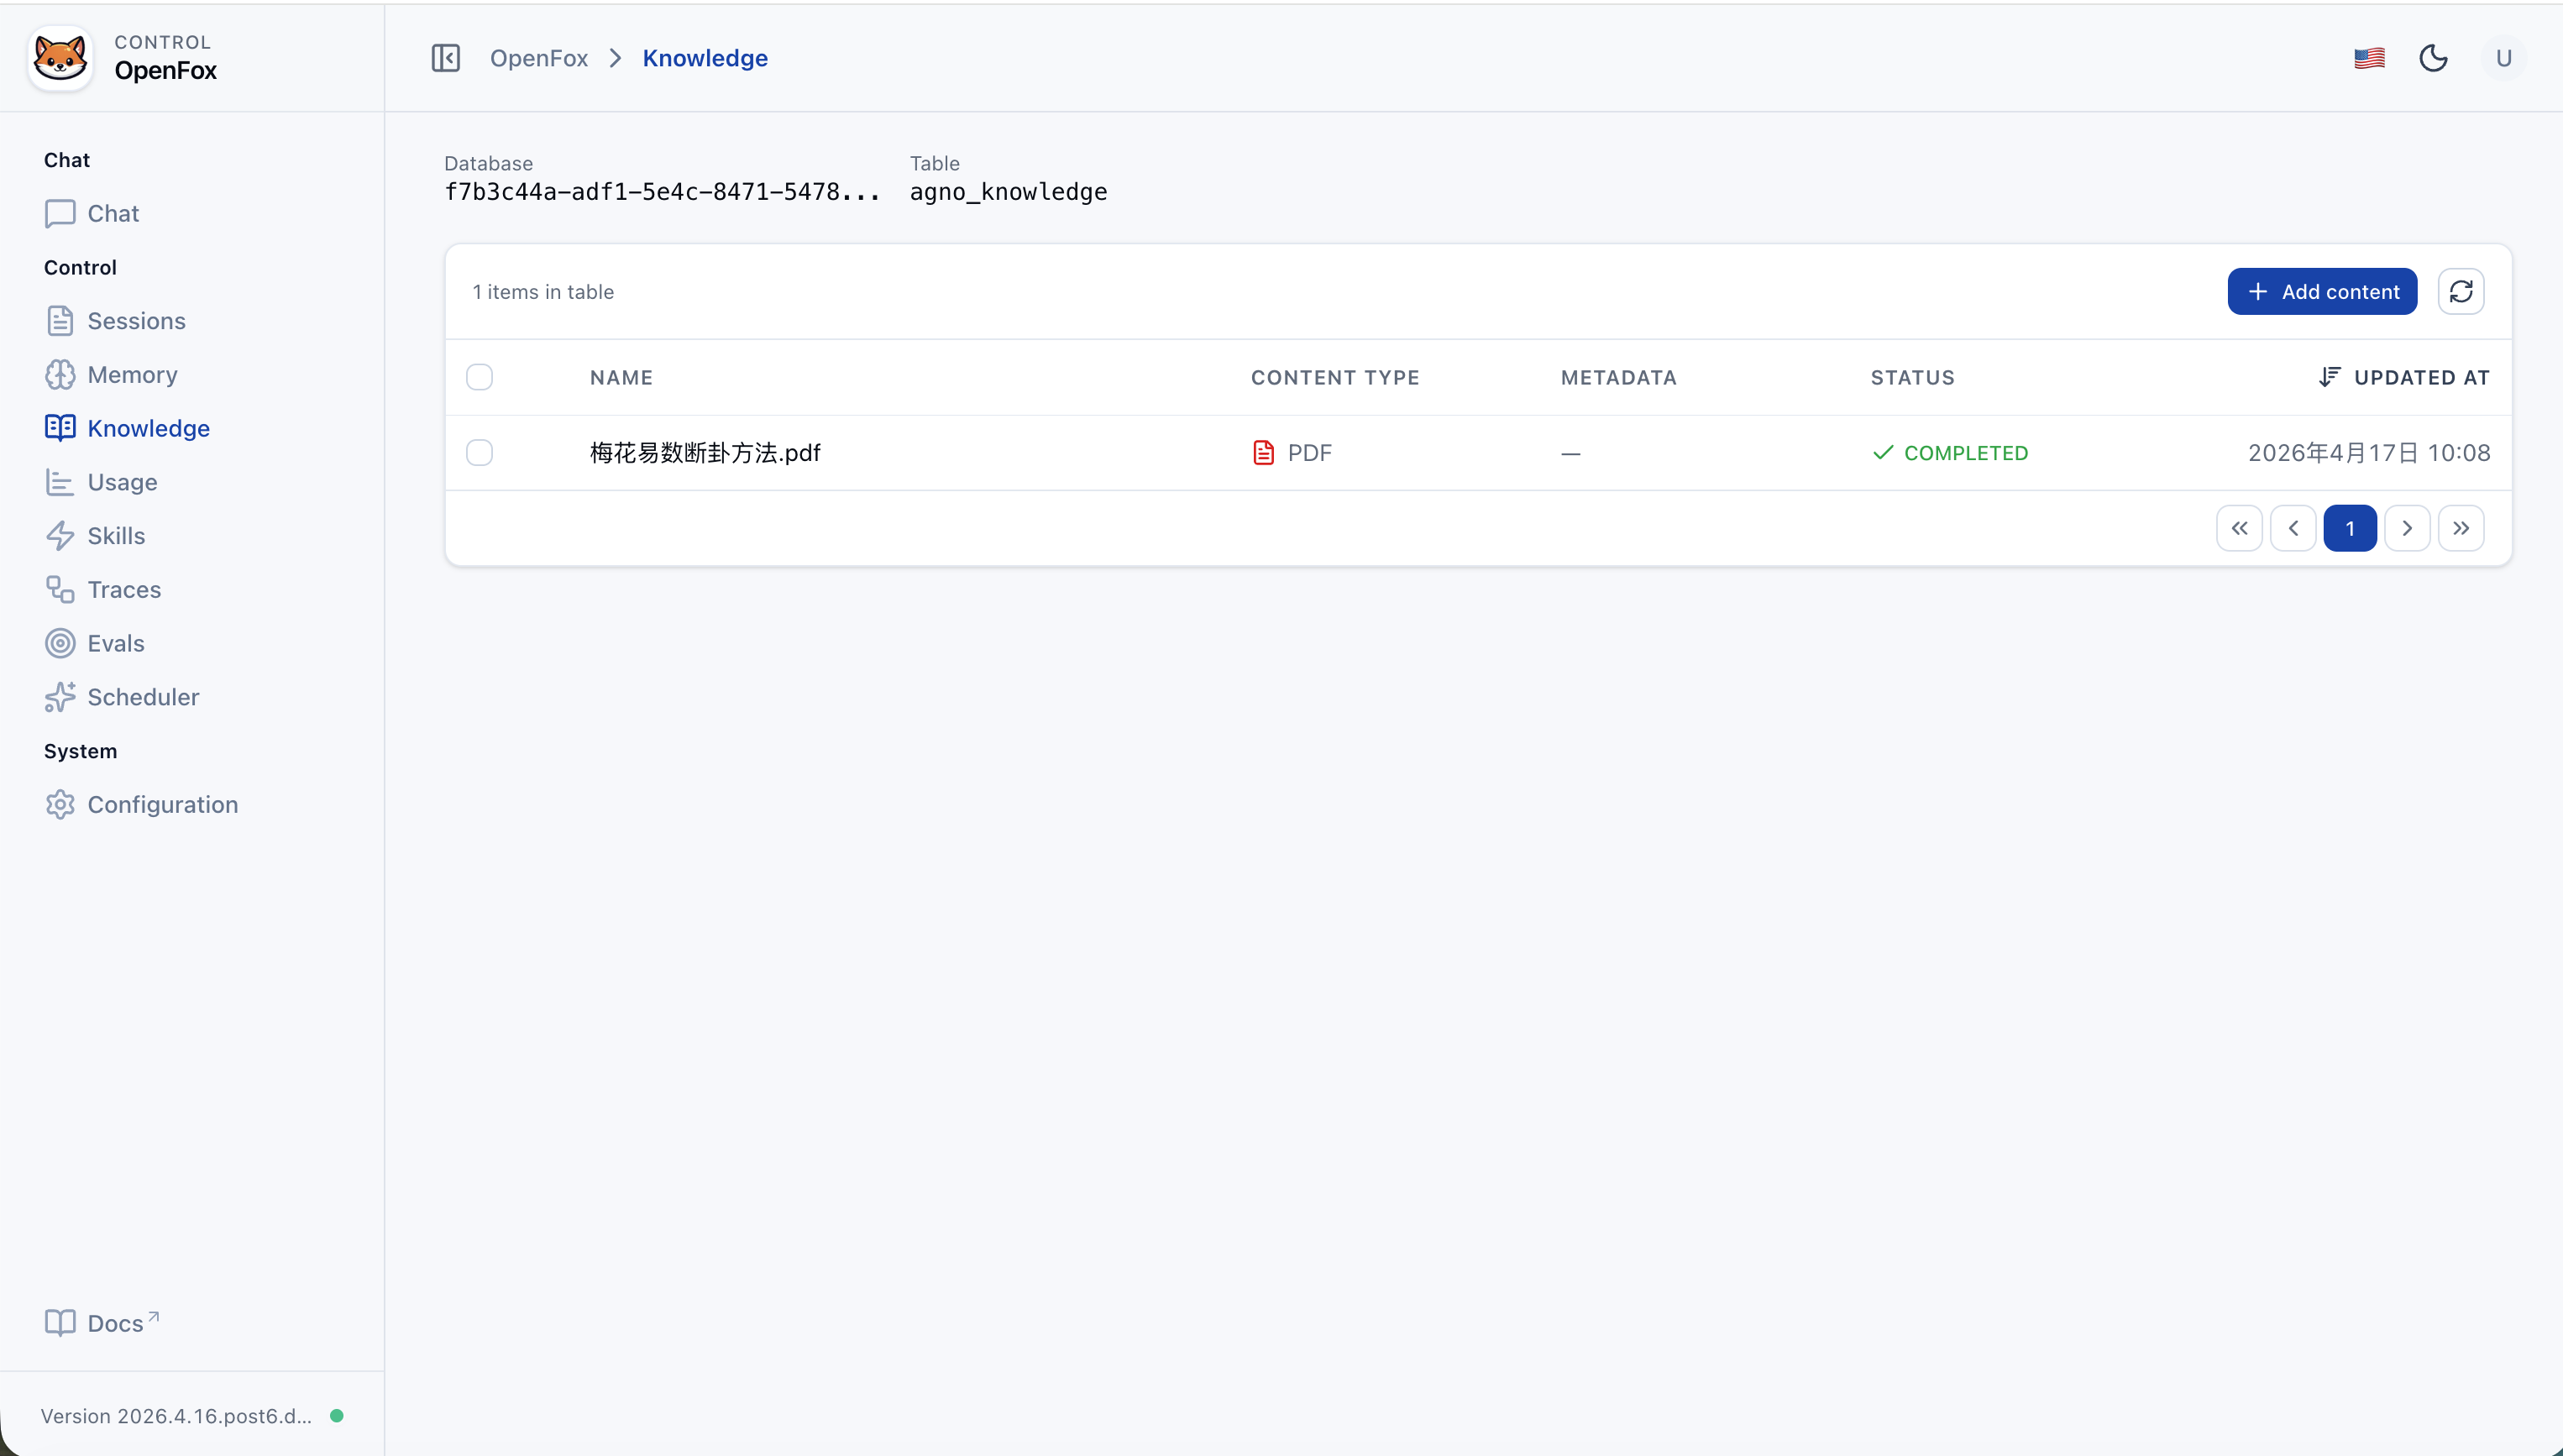Image resolution: width=2563 pixels, height=1456 pixels.
Task: Open the Memory section
Action: click(131, 374)
